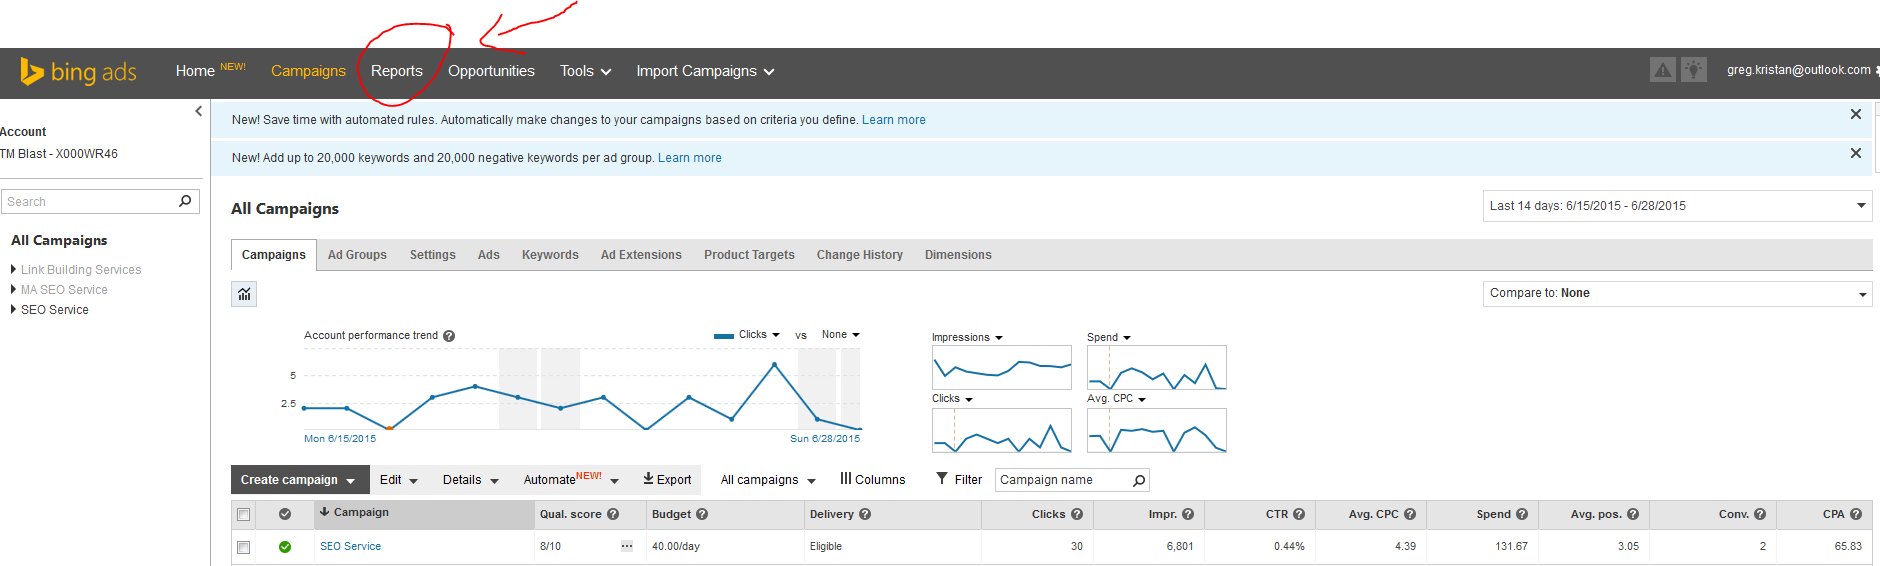Open the All campaigns filter dropdown

pyautogui.click(x=768, y=480)
